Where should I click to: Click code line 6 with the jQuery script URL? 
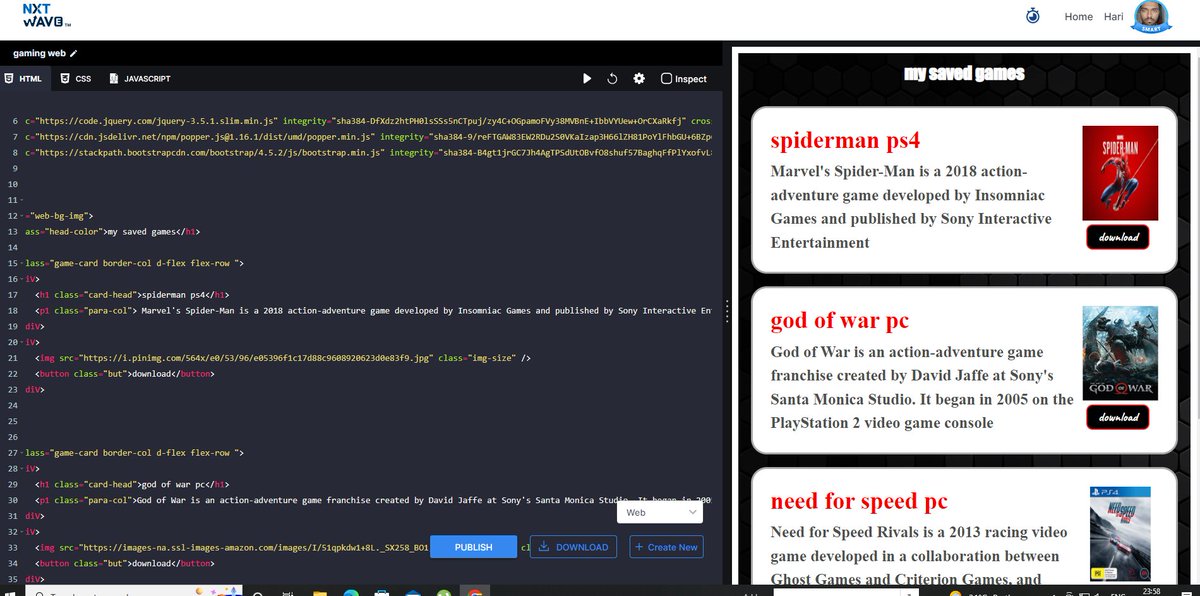click(368, 120)
